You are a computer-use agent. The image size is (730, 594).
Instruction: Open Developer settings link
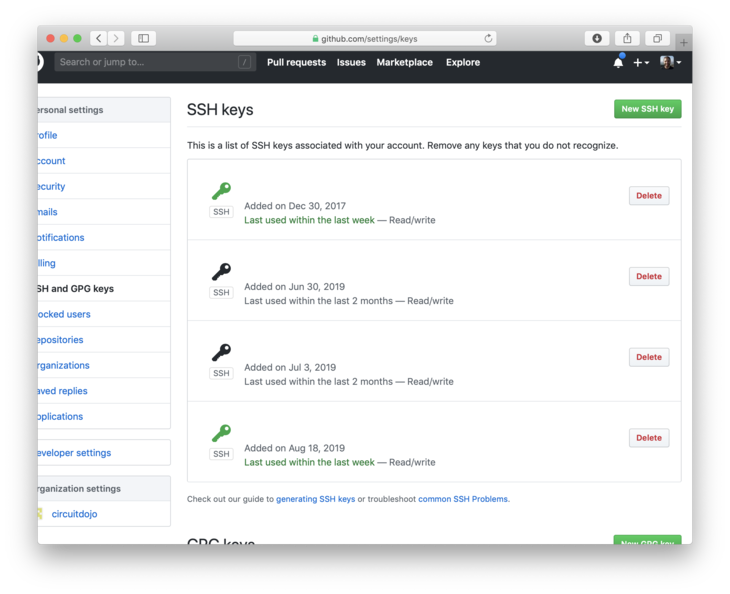[104, 453]
